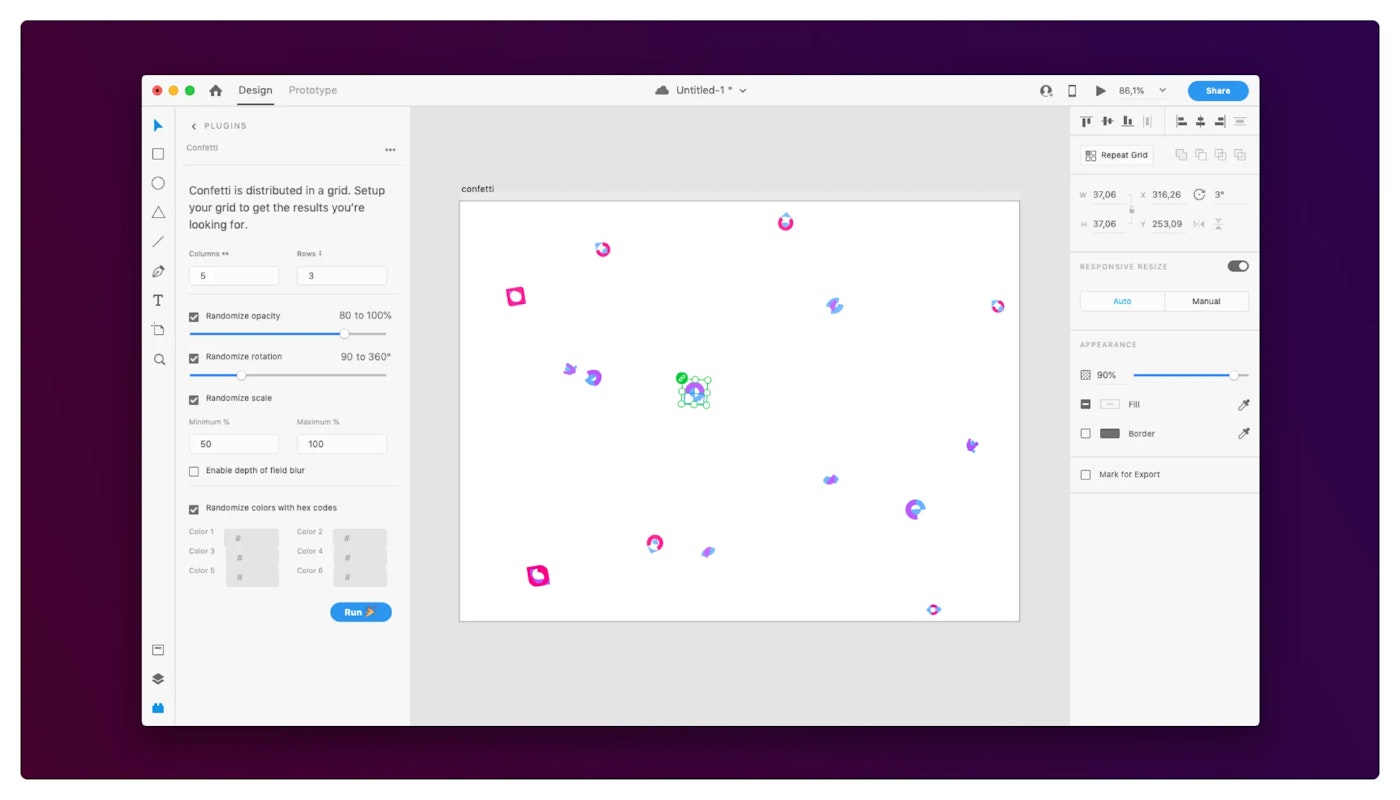This screenshot has height=800, width=1400.
Task: Select the Polygon triangle tool
Action: [x=158, y=212]
